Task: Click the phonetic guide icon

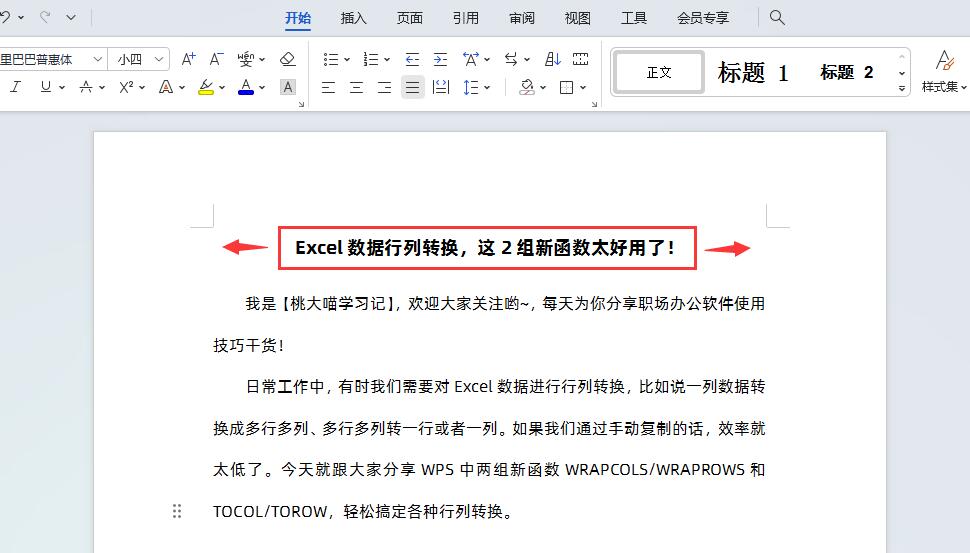Action: coord(246,59)
